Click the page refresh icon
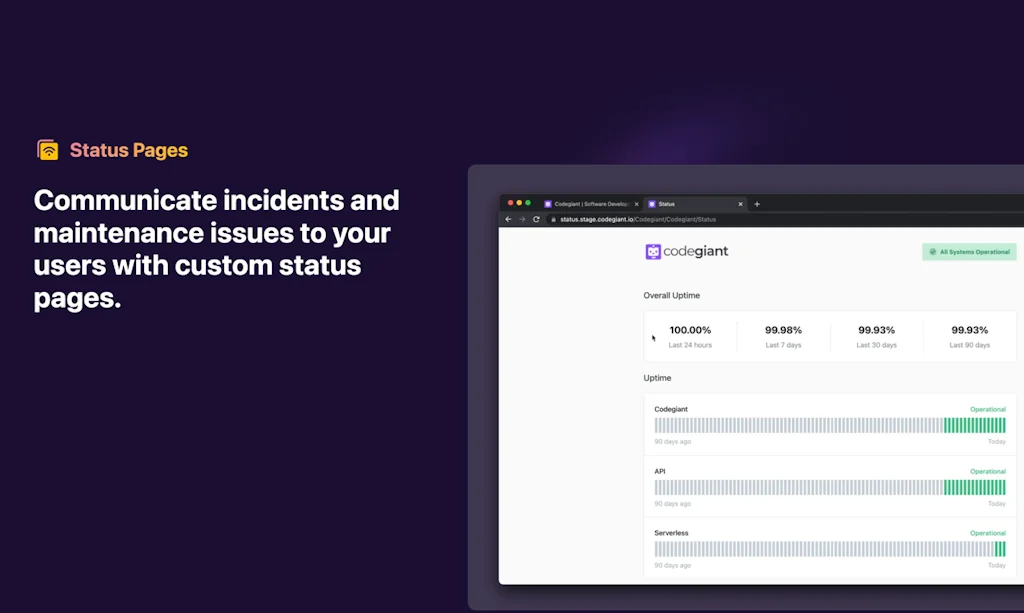This screenshot has width=1024, height=613. pyautogui.click(x=536, y=219)
